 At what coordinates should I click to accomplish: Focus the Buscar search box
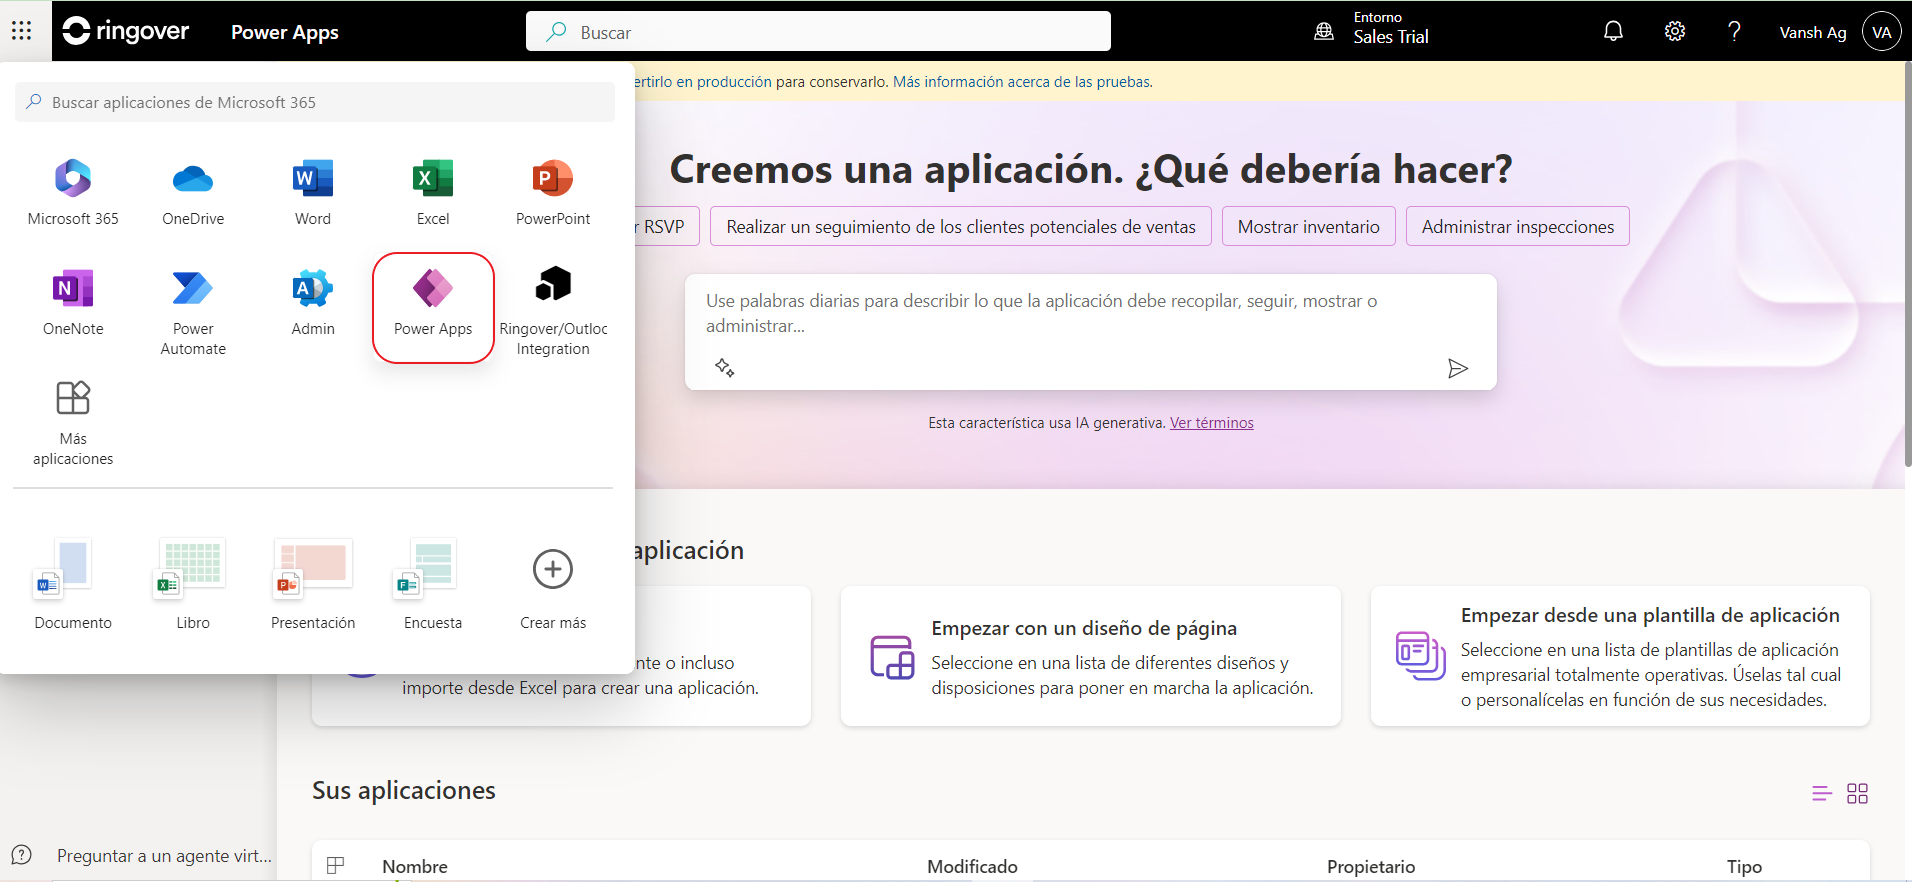click(x=818, y=31)
